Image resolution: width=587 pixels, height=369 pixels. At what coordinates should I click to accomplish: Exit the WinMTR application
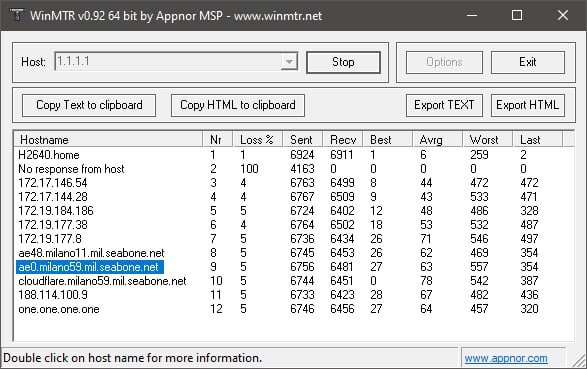click(x=528, y=62)
